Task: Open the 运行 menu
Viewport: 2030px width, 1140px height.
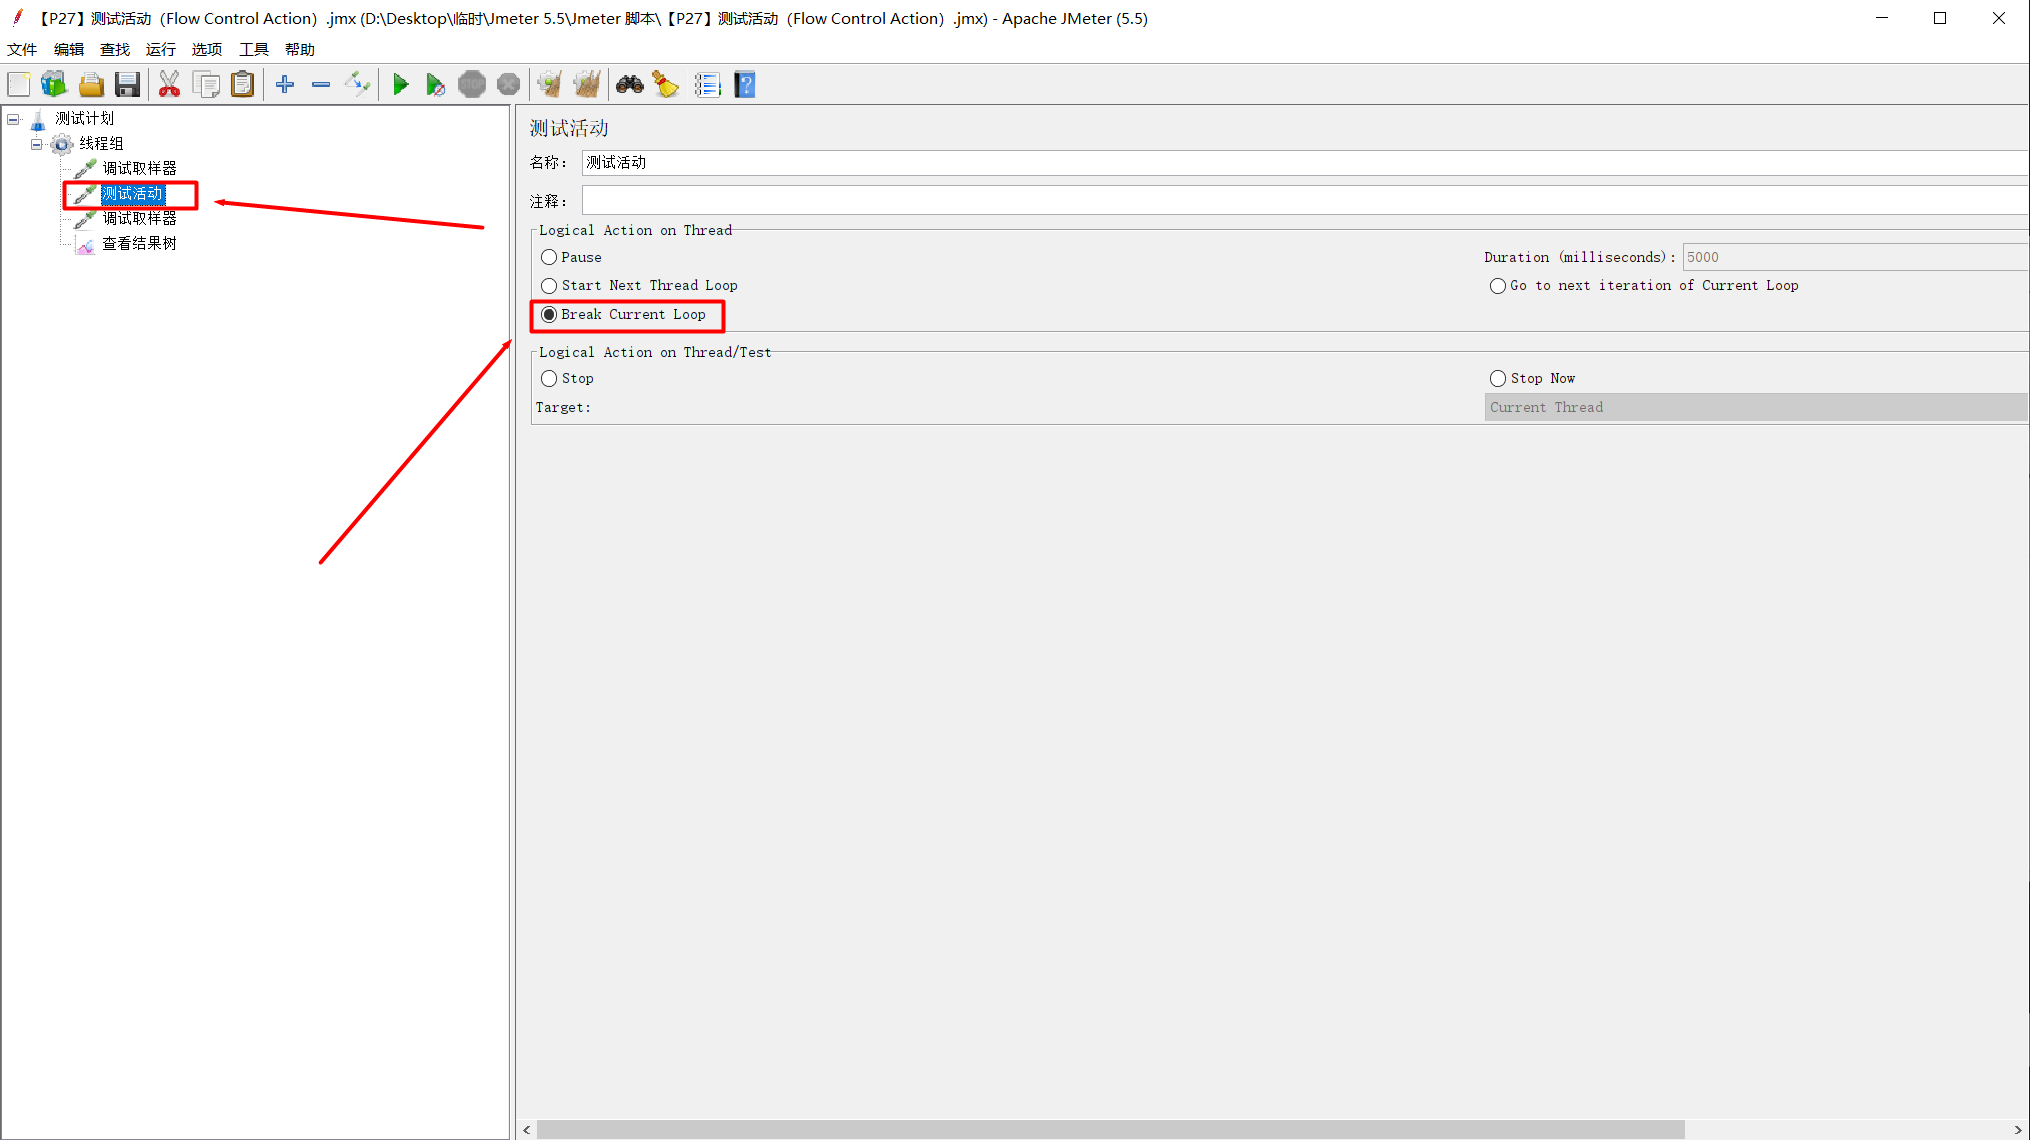Action: click(161, 49)
